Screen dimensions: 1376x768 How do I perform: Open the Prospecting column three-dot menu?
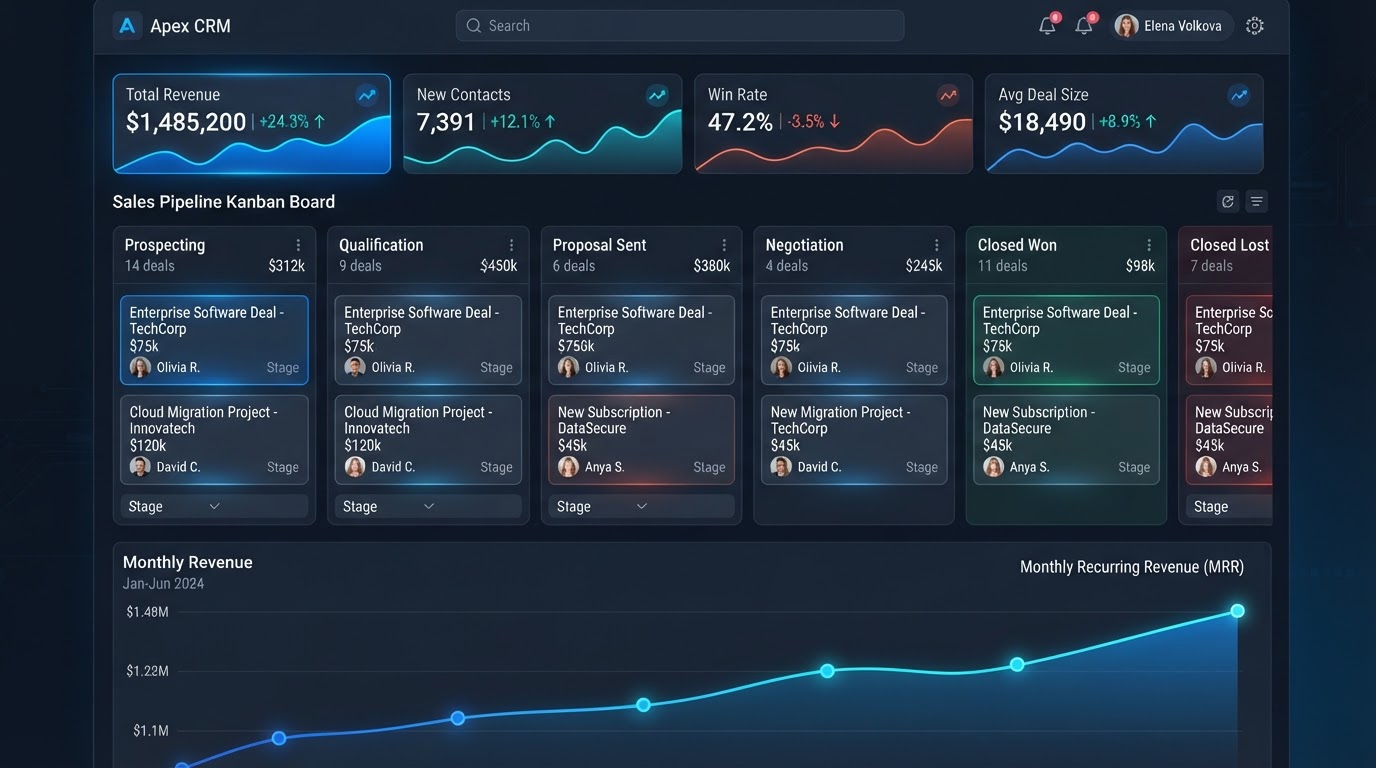298,245
